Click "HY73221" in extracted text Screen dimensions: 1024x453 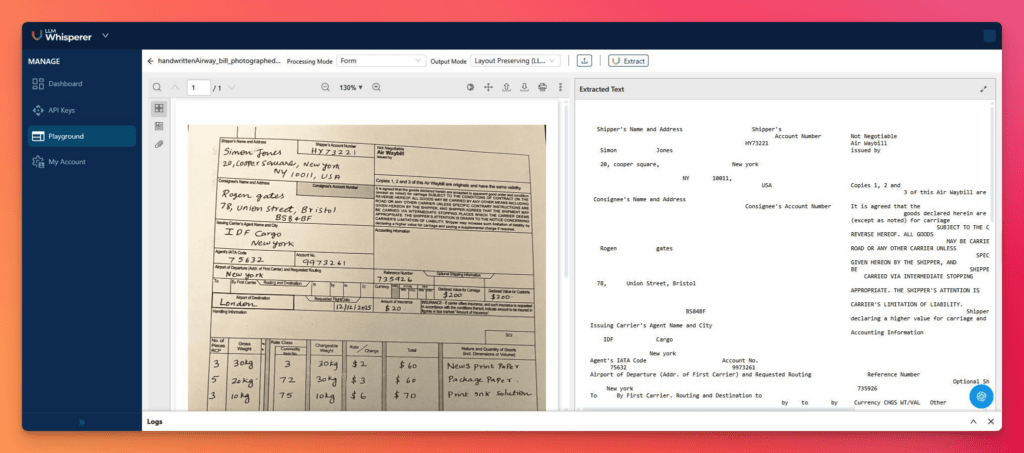tap(757, 143)
